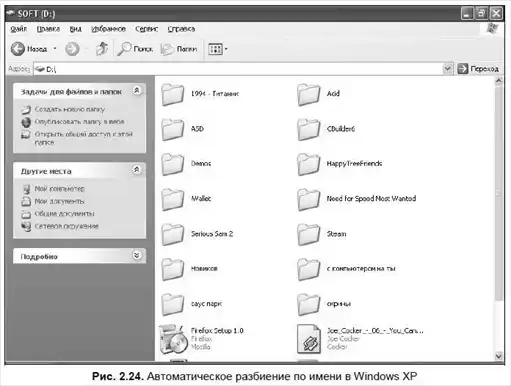Select the Demos folder icon
511x386 pixels.
click(x=173, y=164)
